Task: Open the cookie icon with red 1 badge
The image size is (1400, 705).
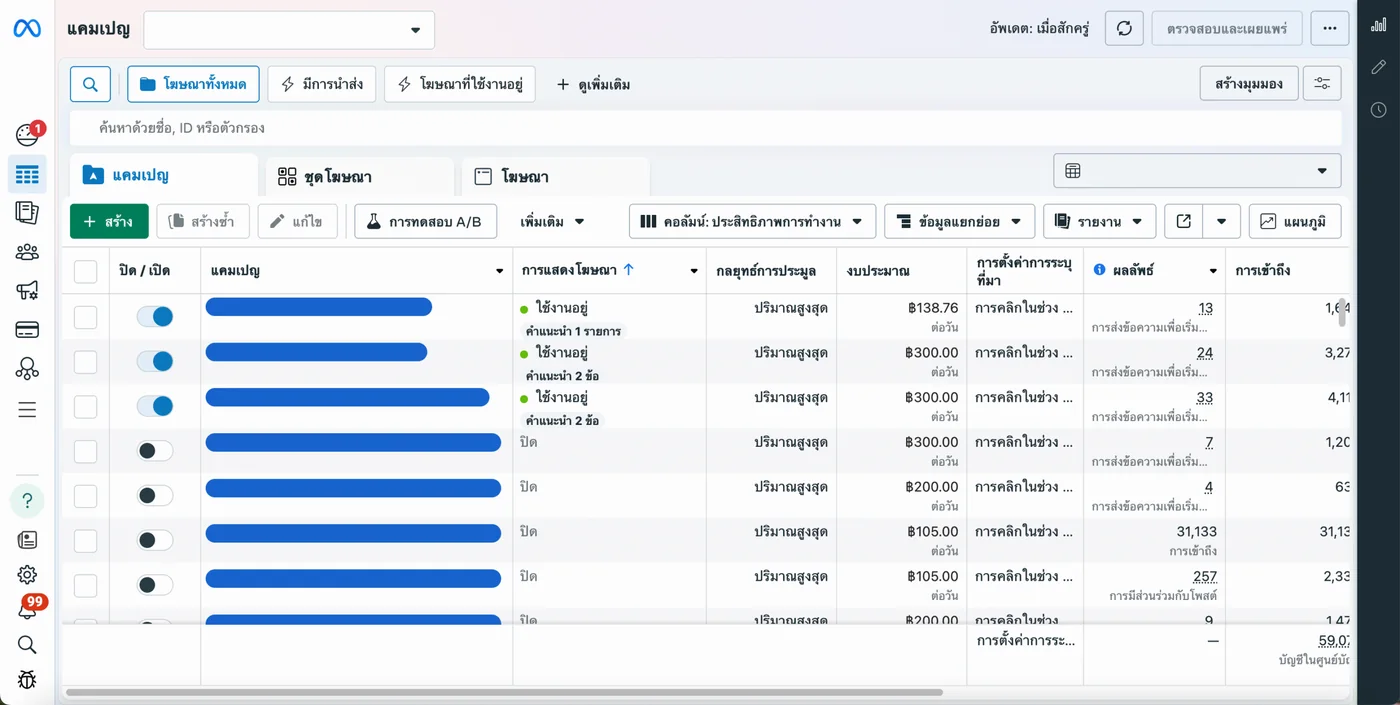Action: [28, 134]
